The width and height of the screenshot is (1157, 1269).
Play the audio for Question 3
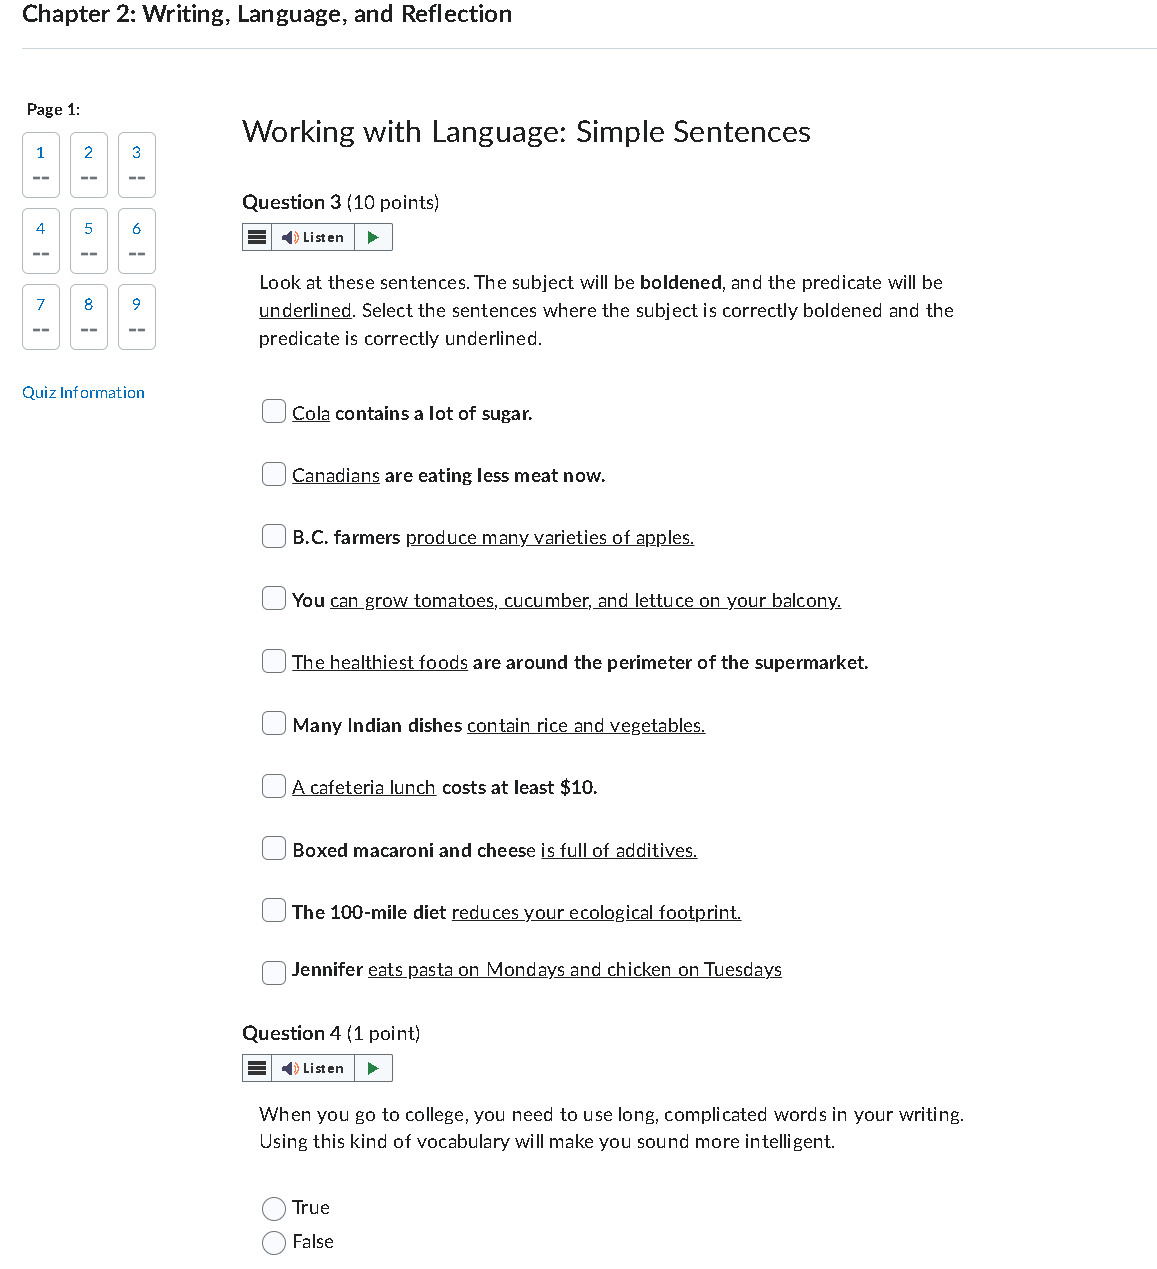click(373, 237)
